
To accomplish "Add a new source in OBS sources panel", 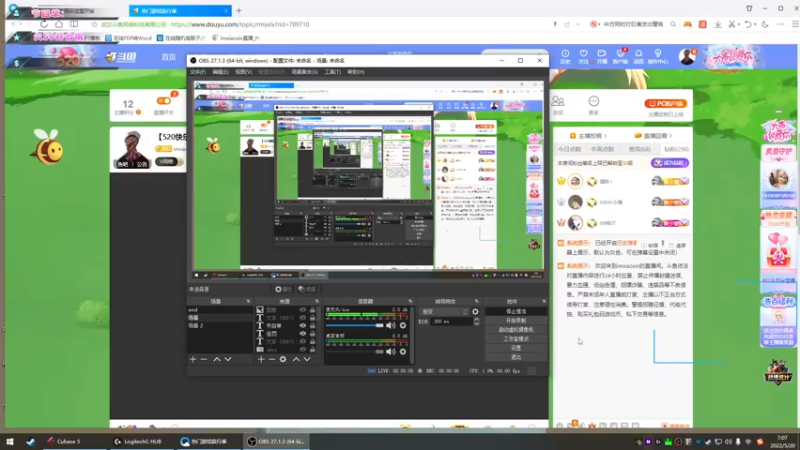I will point(261,359).
